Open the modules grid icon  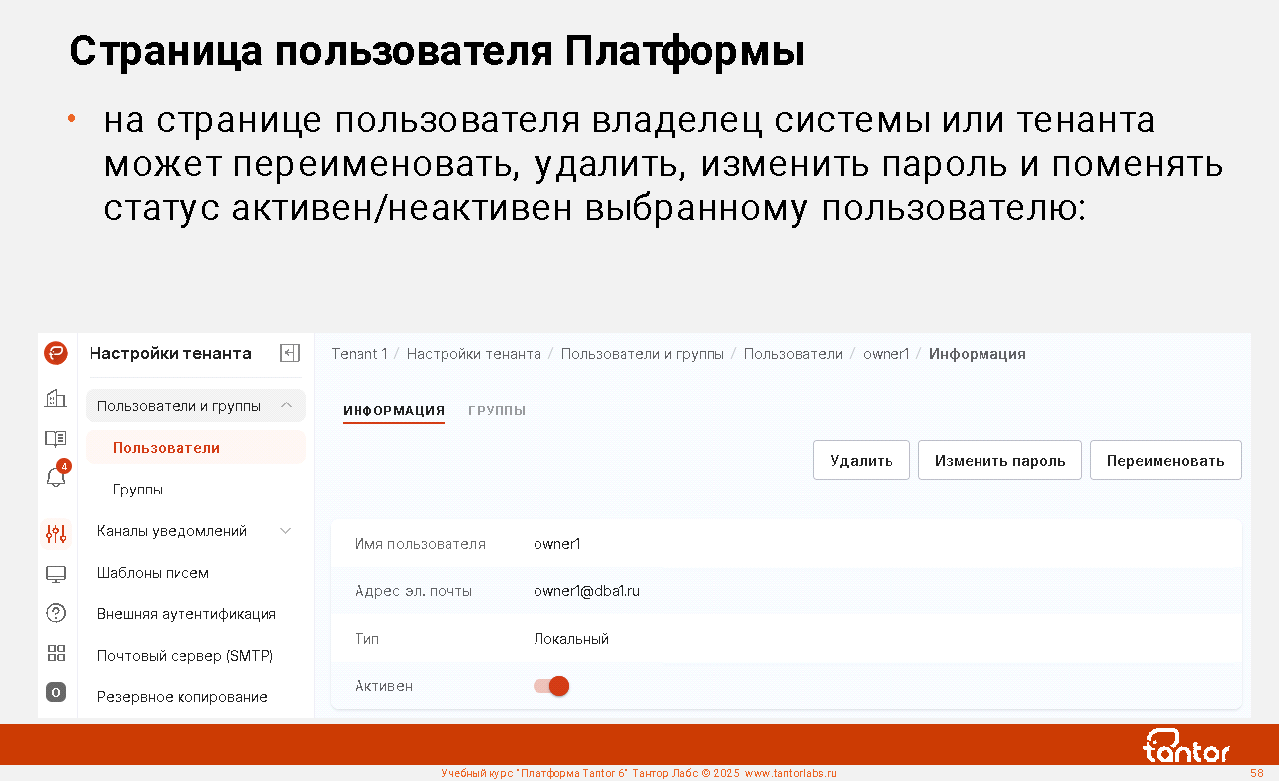[x=56, y=653]
